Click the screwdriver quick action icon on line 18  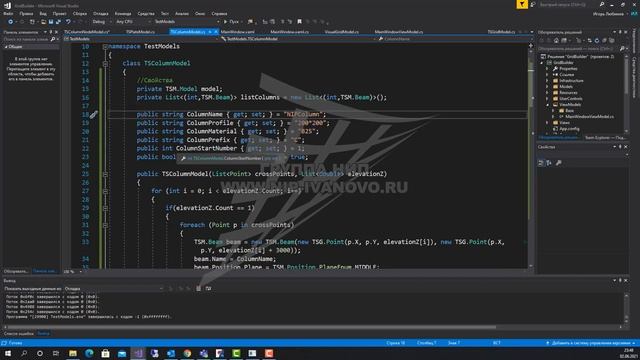[x=93, y=115]
